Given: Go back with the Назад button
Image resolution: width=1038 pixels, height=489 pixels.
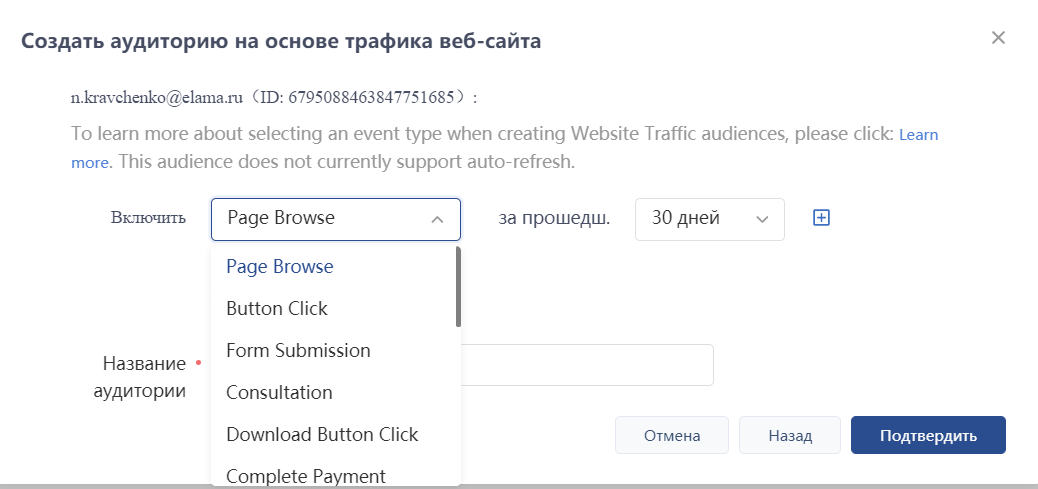Looking at the screenshot, I should click(790, 436).
